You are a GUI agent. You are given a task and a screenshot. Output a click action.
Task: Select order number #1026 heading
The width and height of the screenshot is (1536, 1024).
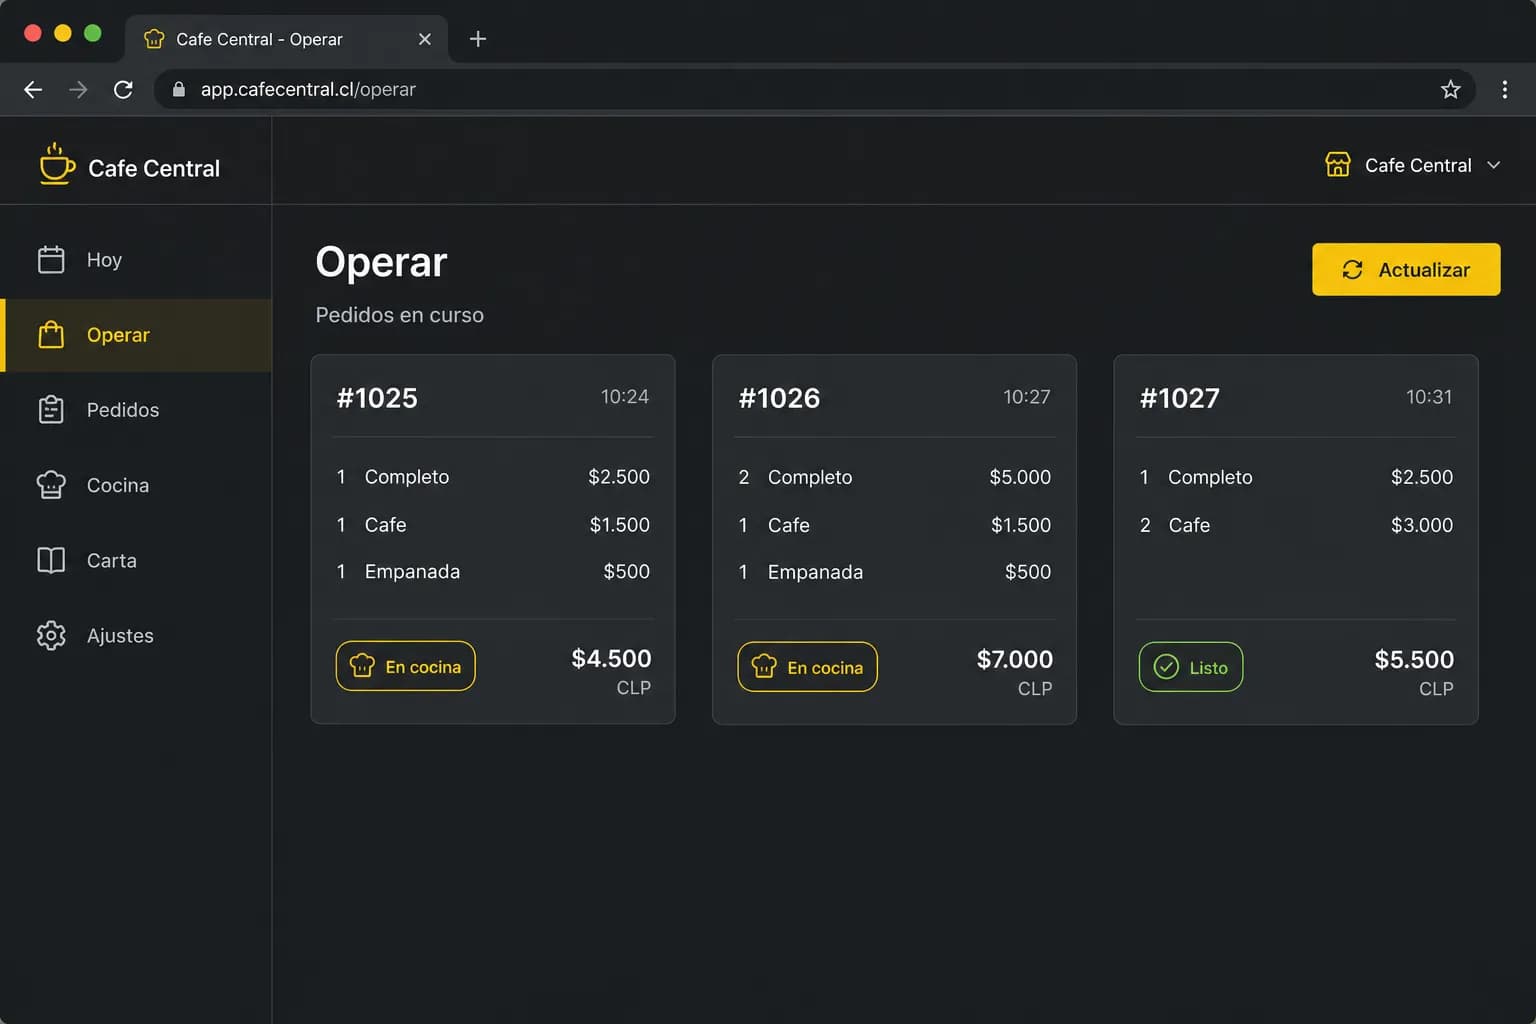779,398
